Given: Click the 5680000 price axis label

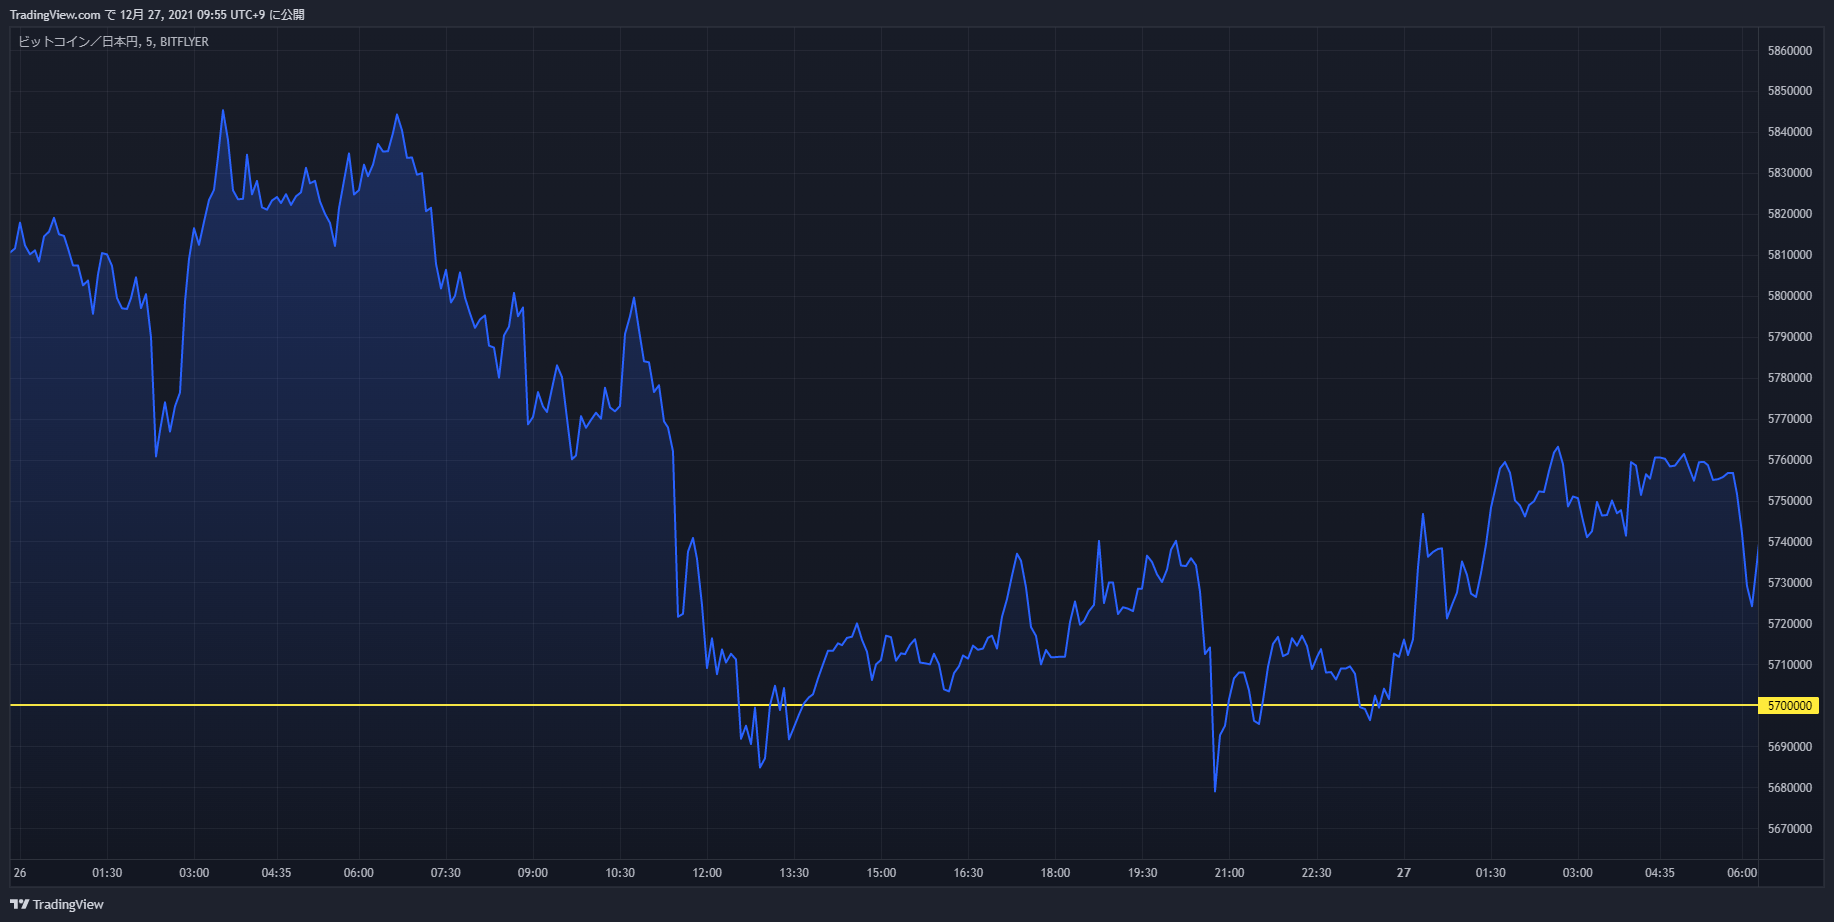Looking at the screenshot, I should 1789,788.
